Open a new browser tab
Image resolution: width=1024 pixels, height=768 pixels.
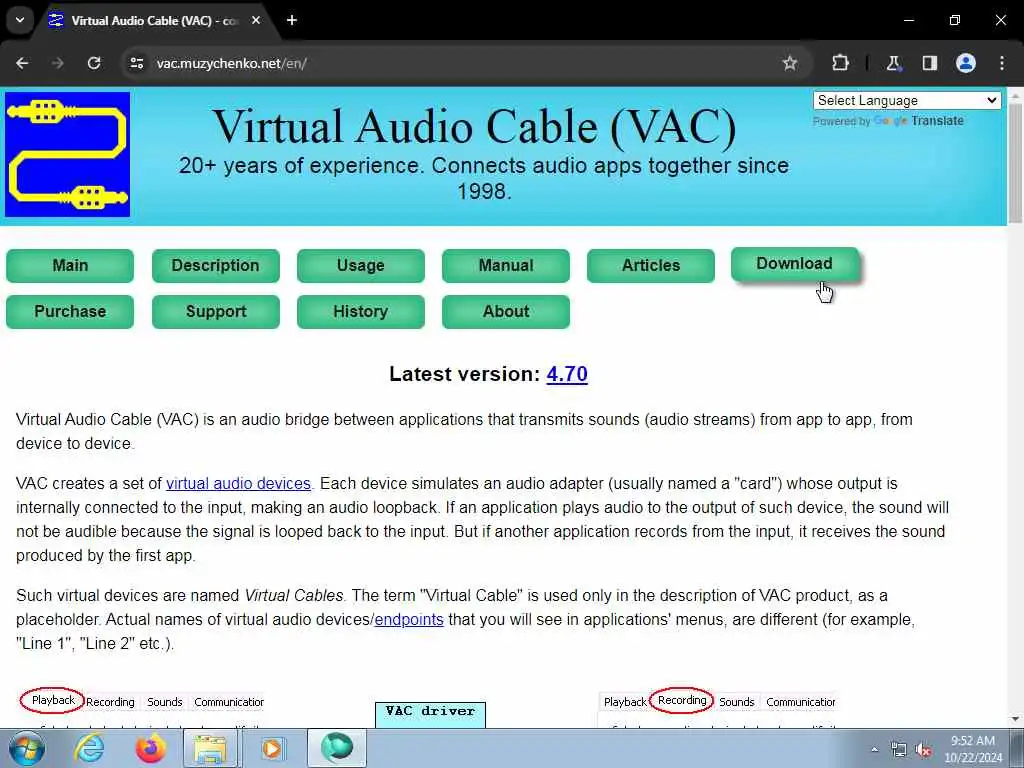coord(292,20)
